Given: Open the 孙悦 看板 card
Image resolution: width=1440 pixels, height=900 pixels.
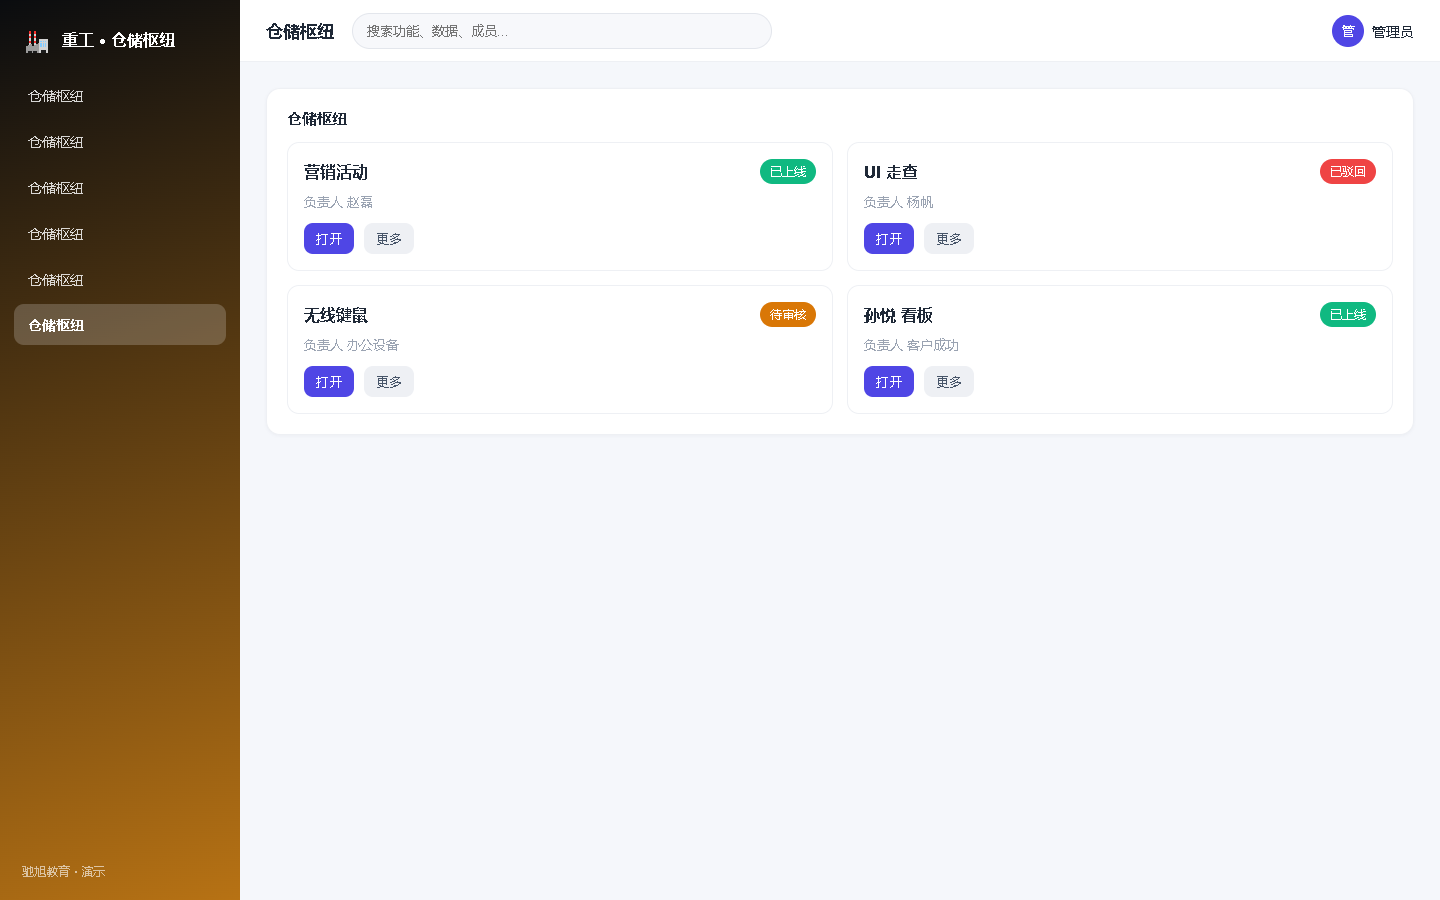Looking at the screenshot, I should click(889, 382).
